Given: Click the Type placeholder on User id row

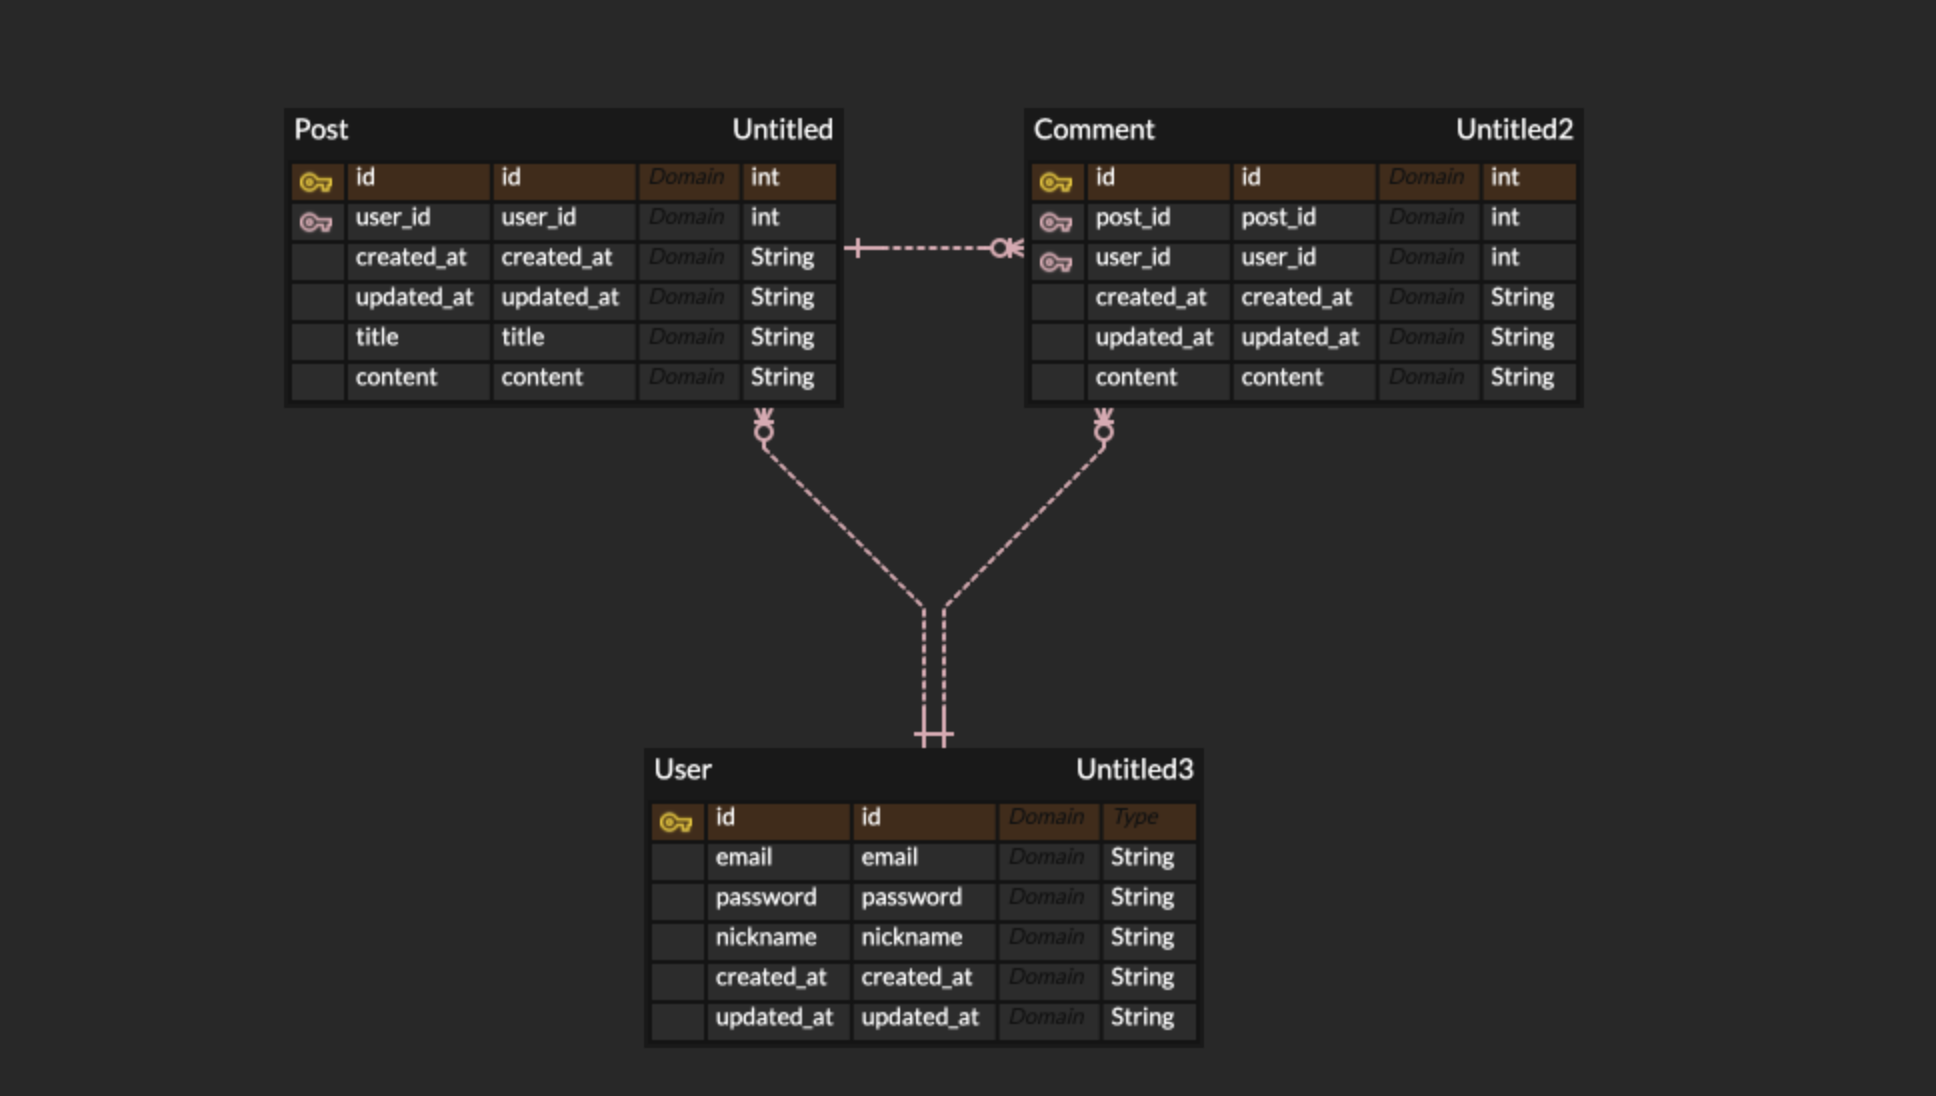Looking at the screenshot, I should (x=1136, y=818).
